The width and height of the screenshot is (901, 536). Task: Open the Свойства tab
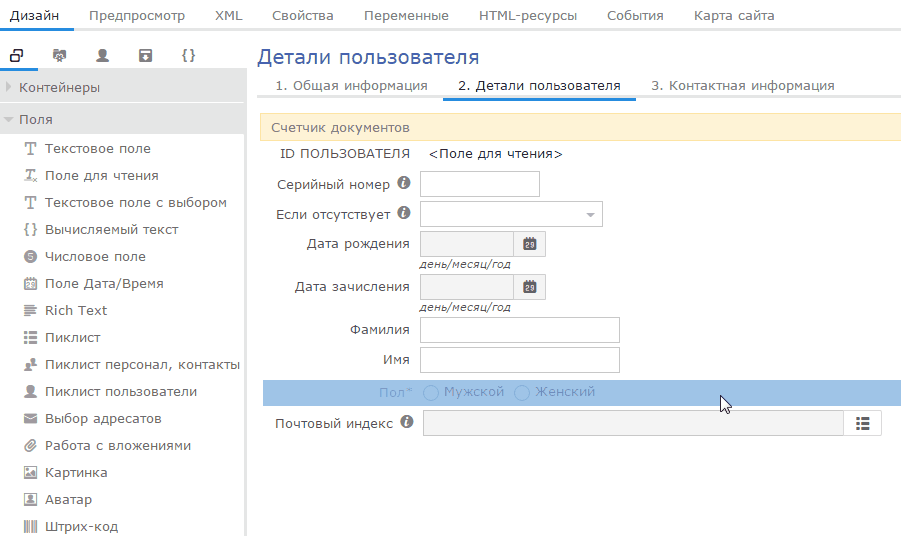tap(303, 16)
